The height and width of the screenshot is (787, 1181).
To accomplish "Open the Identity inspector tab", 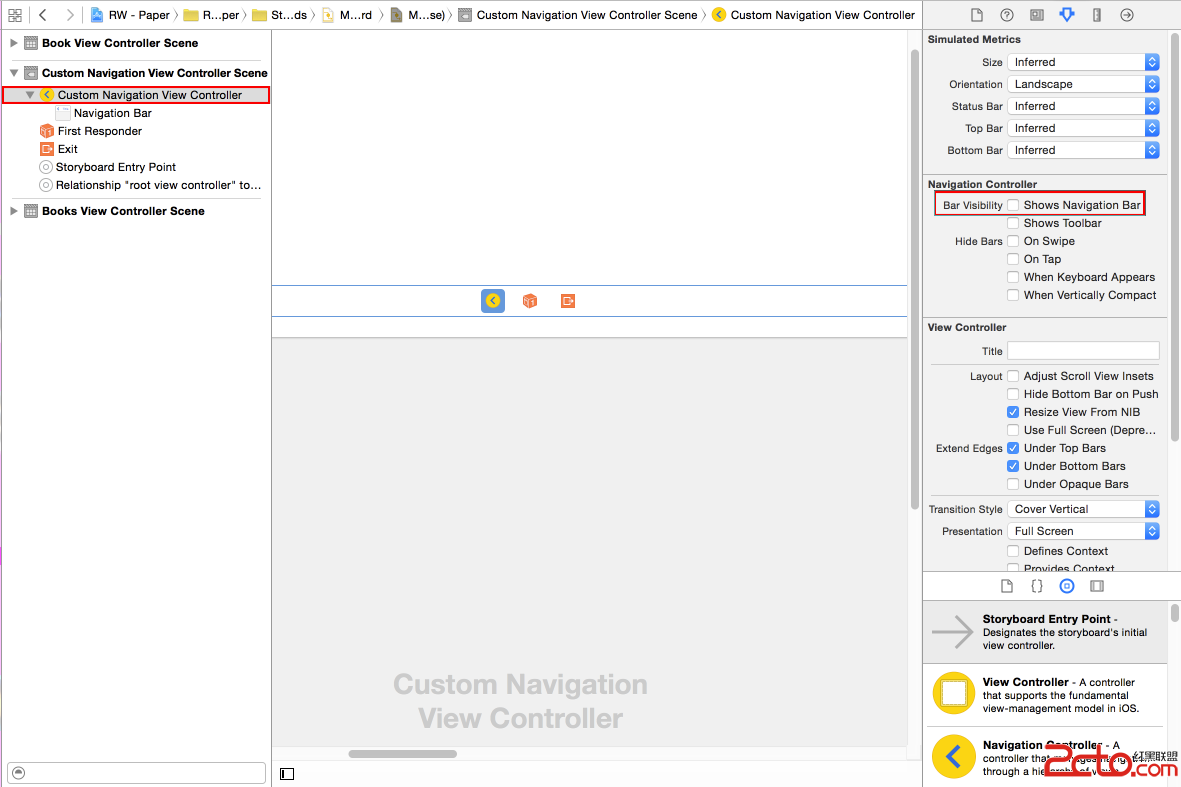I will [1037, 15].
